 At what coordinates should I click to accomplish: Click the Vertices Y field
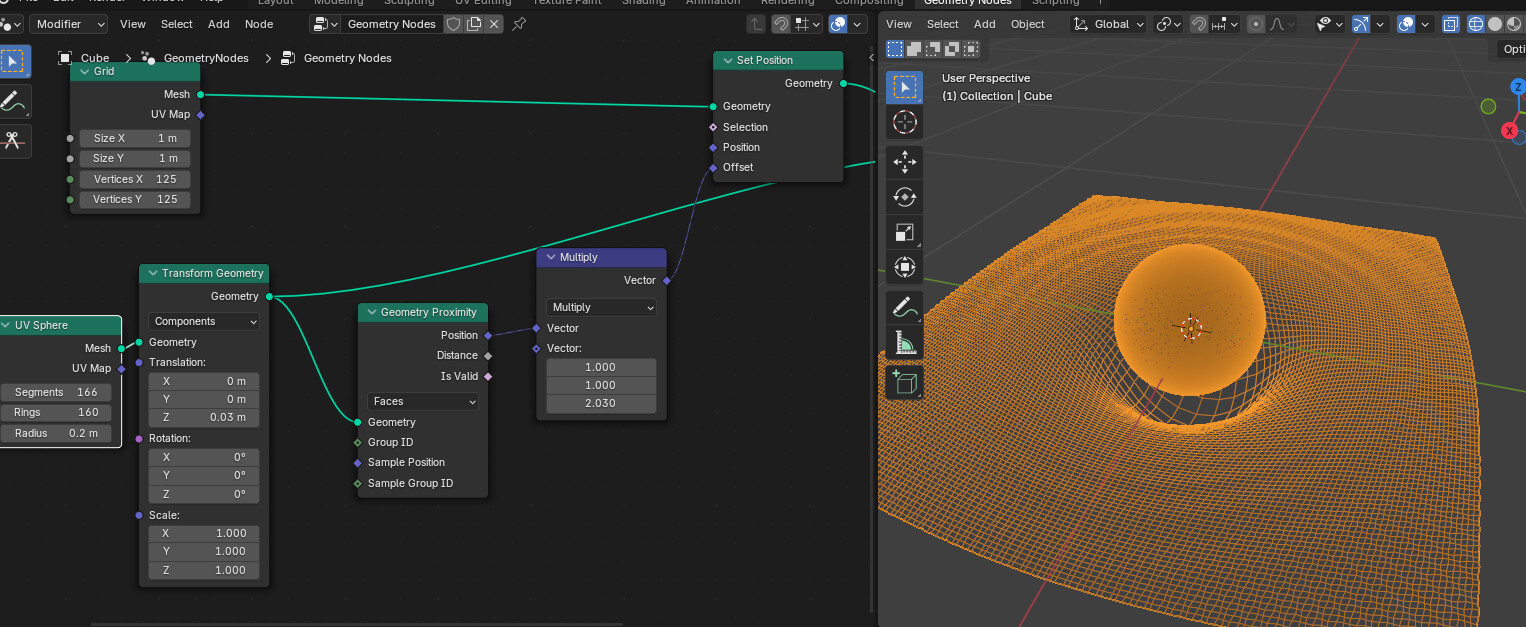(135, 199)
